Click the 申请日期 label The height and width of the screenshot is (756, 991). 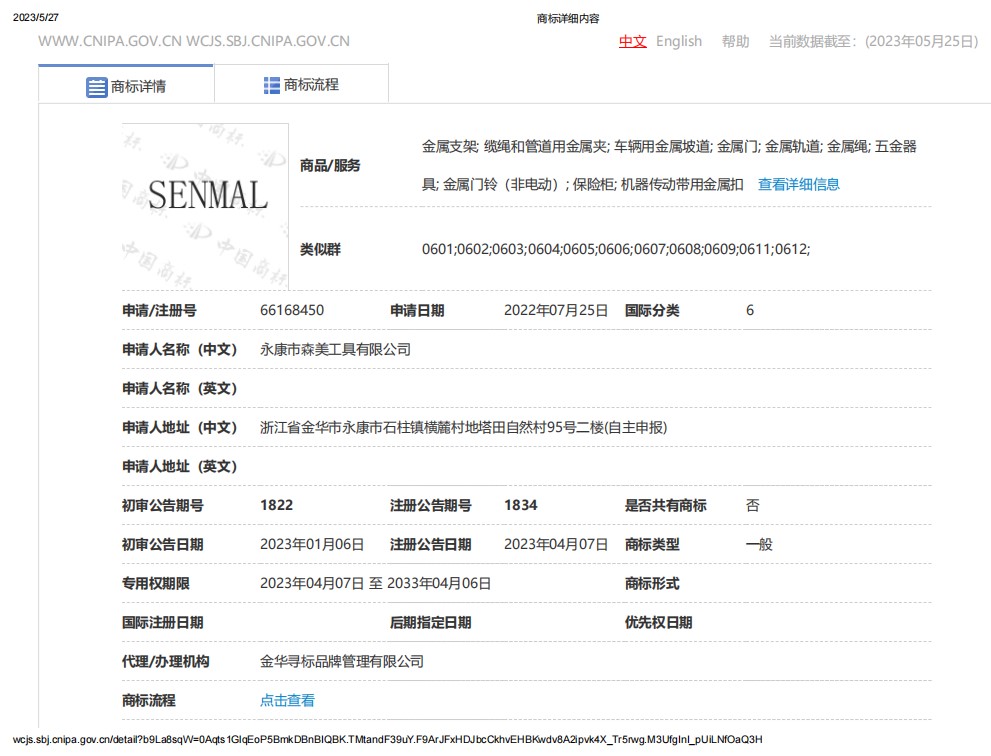tap(417, 311)
